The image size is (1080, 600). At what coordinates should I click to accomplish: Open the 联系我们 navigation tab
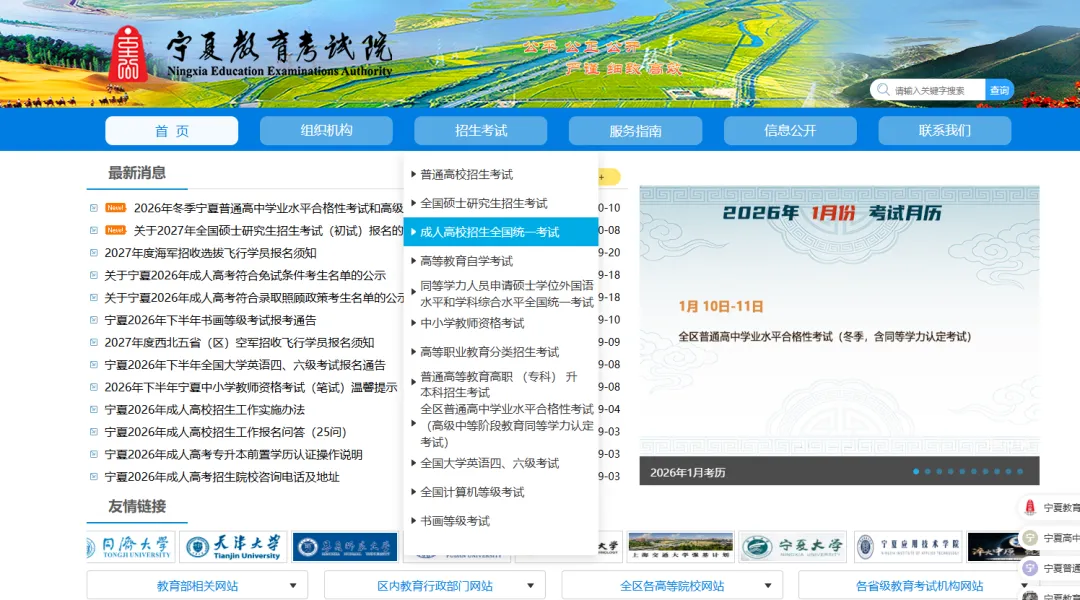[x=945, y=130]
